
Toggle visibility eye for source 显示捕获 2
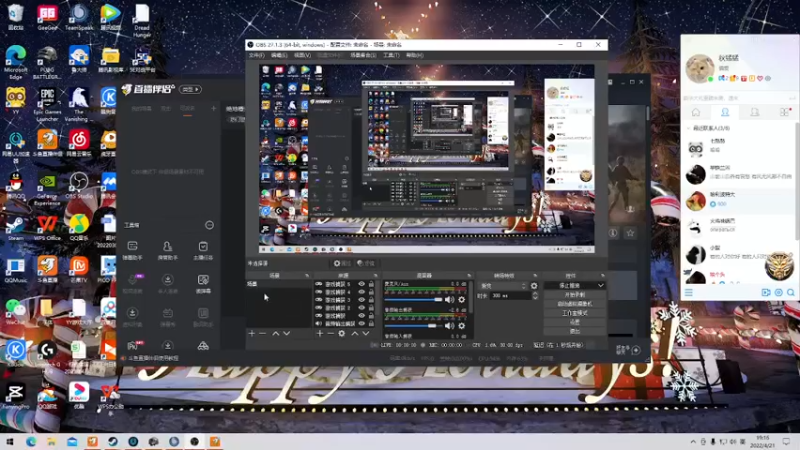[x=362, y=308]
